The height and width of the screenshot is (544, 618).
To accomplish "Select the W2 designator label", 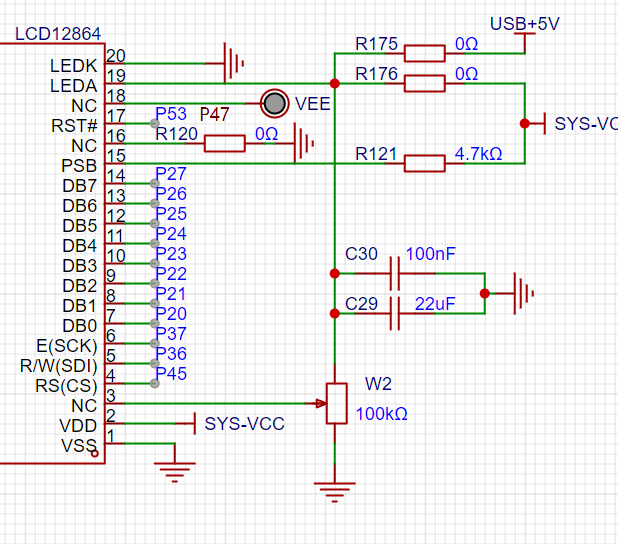I will pos(378,384).
